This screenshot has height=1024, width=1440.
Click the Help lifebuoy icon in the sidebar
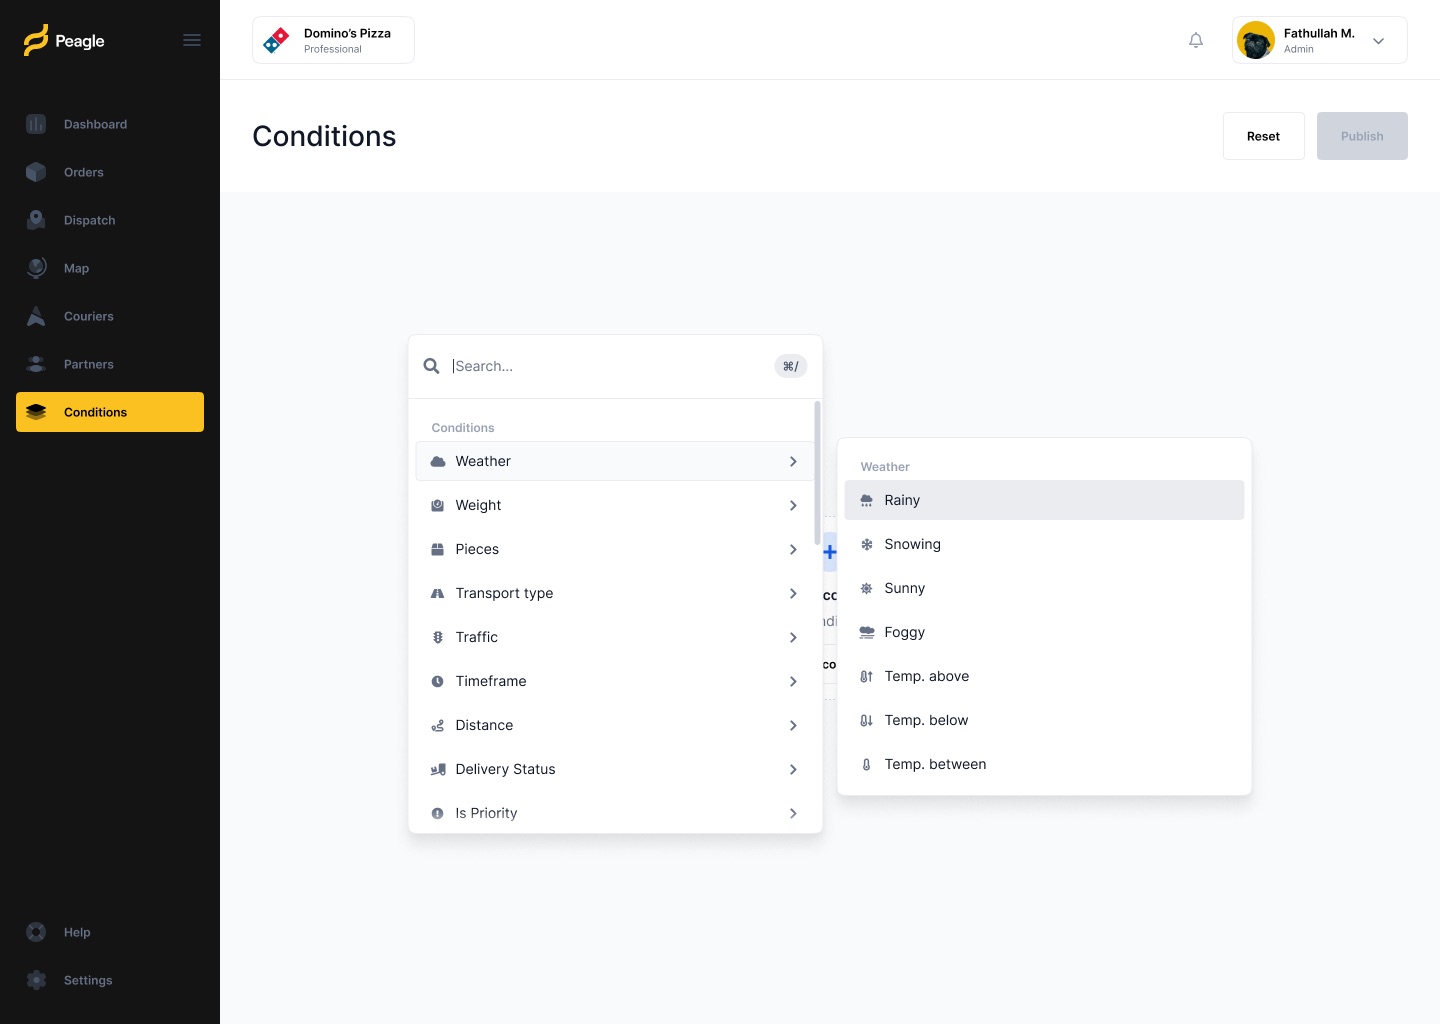point(36,932)
